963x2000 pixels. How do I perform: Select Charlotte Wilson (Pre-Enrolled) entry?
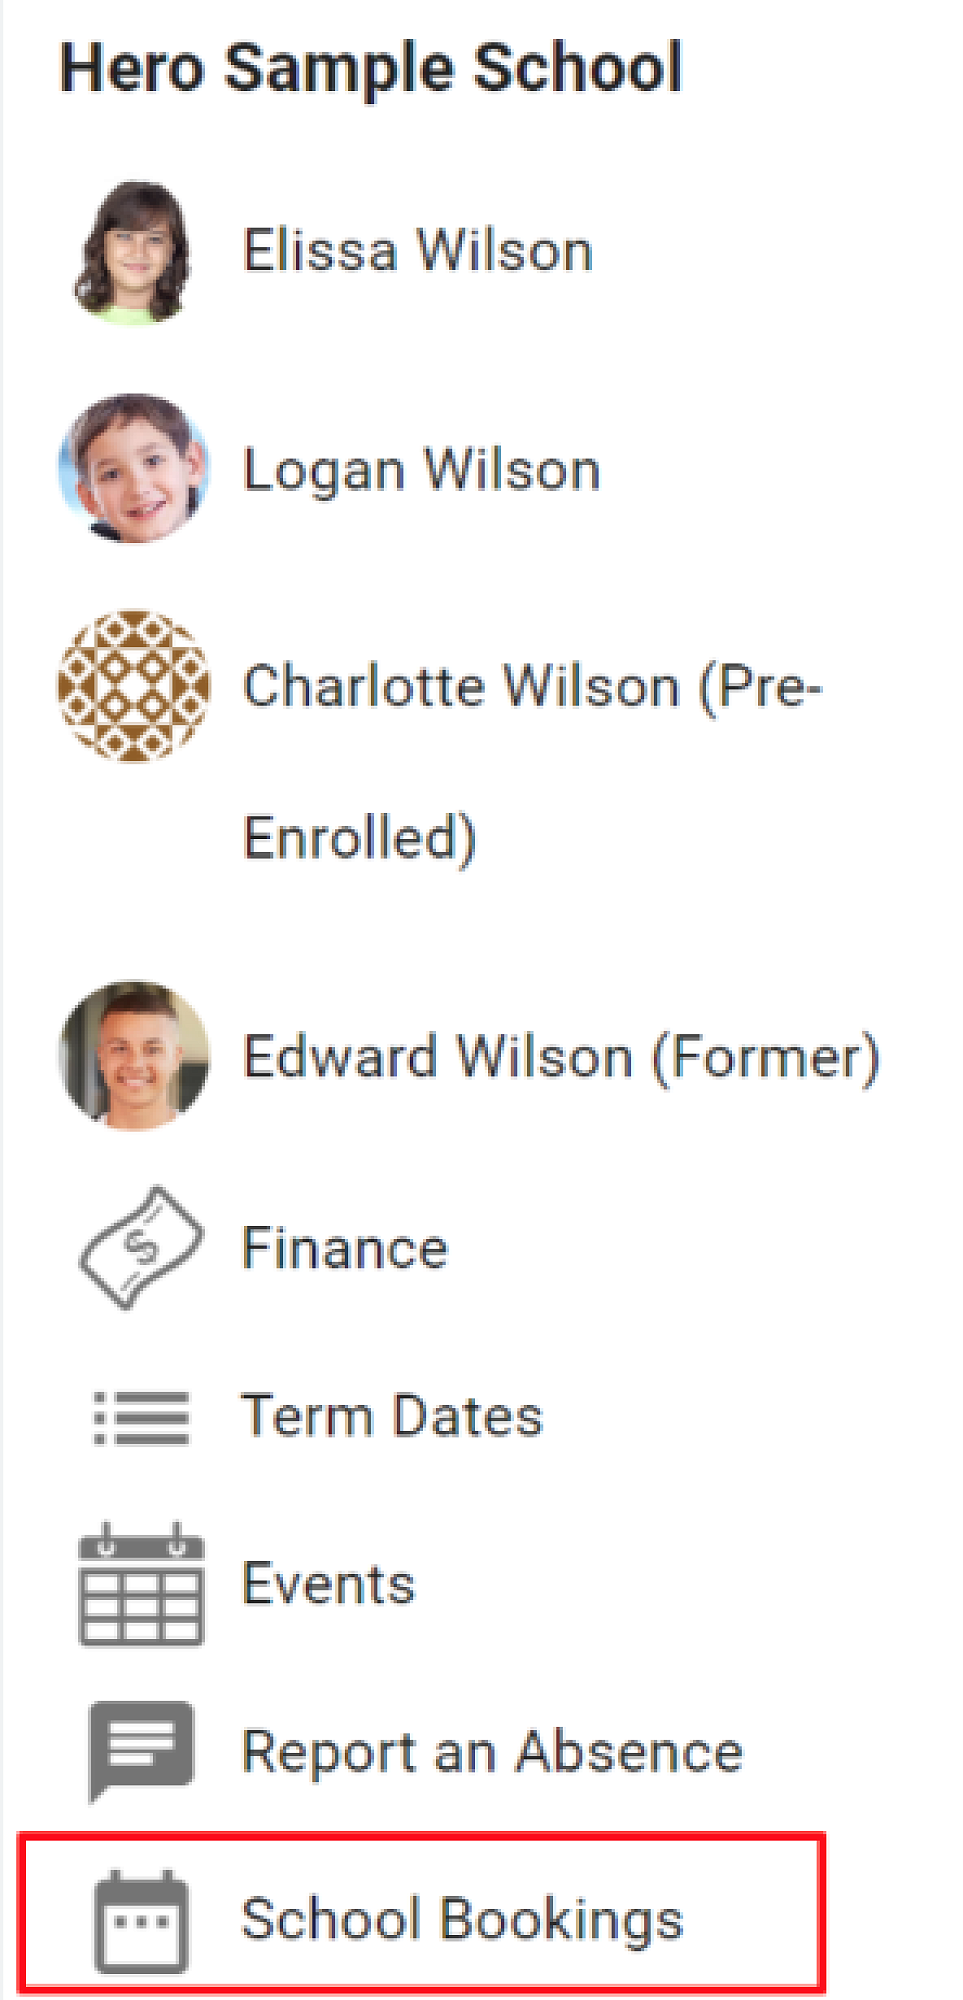(532, 687)
